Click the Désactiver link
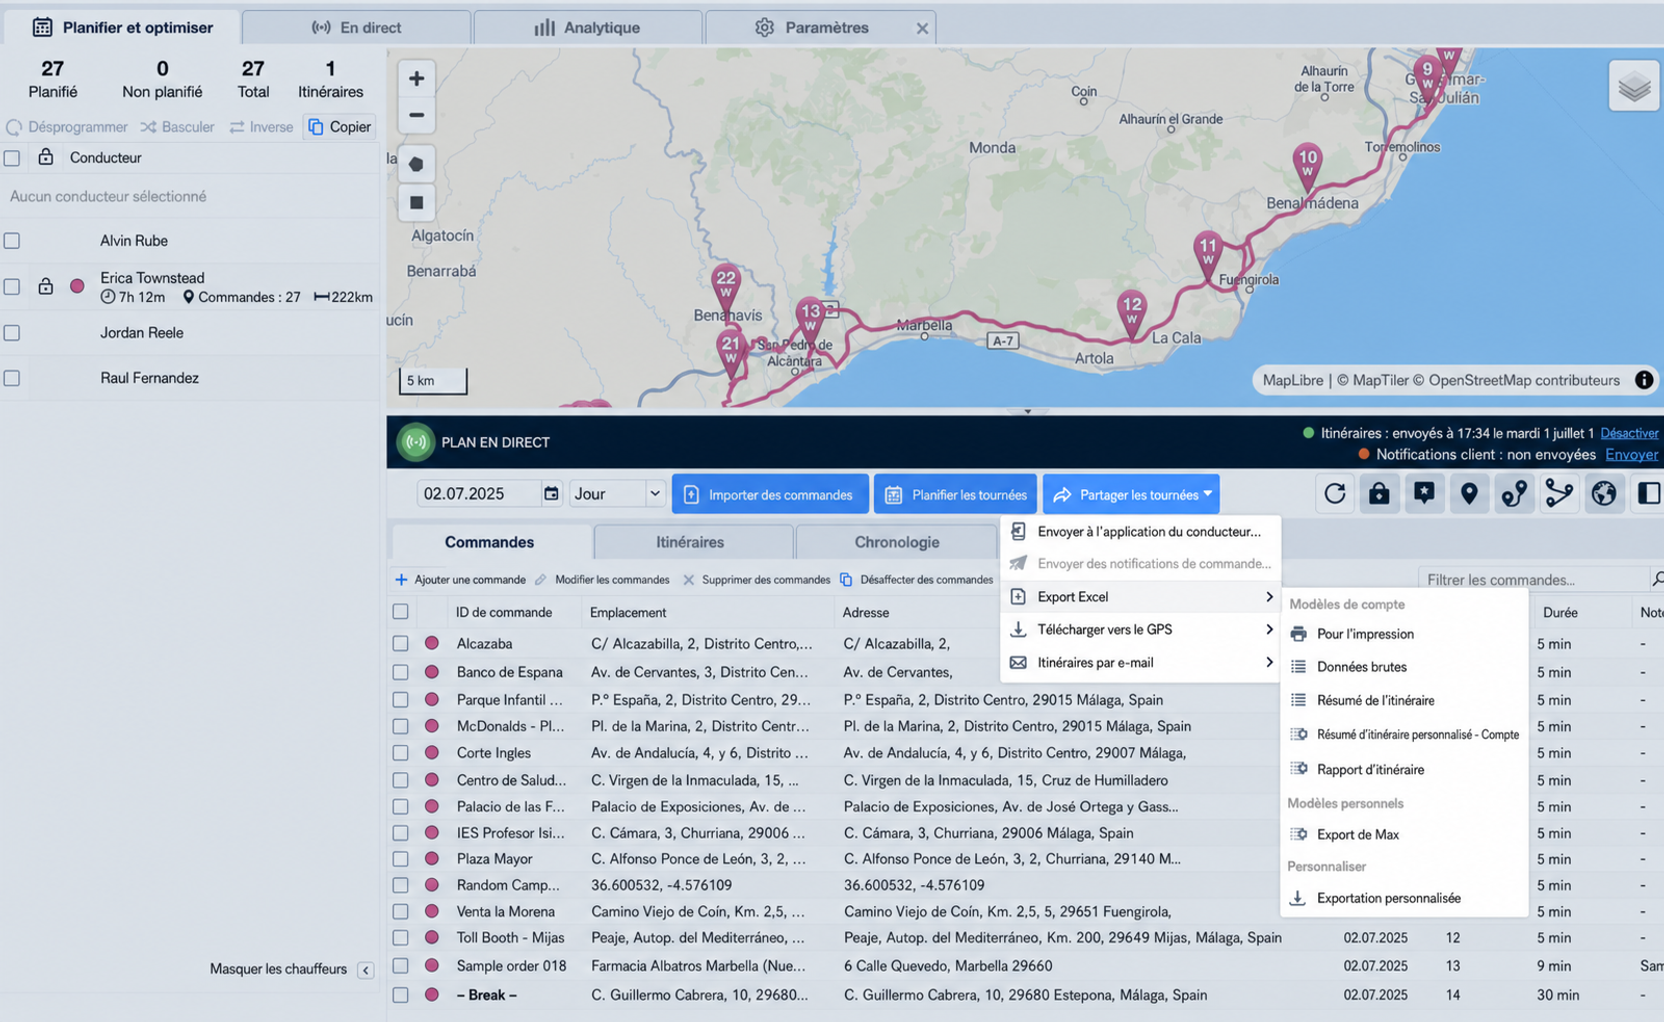The width and height of the screenshot is (1664, 1022). point(1629,433)
